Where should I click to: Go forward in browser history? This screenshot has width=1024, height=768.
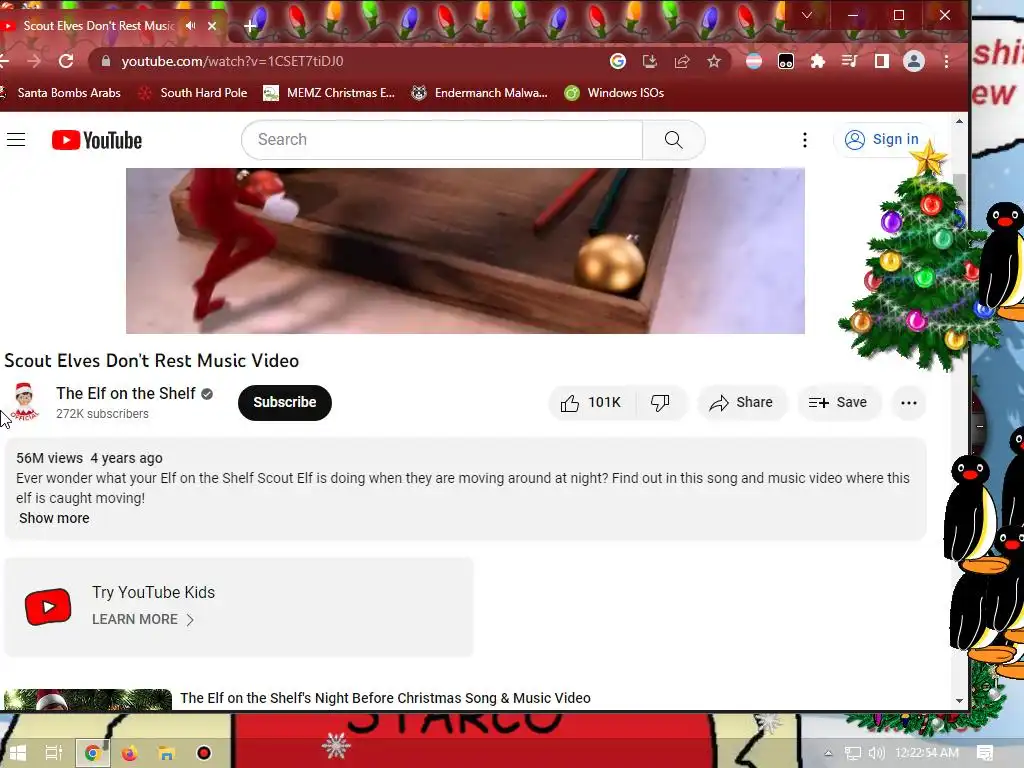click(x=34, y=61)
